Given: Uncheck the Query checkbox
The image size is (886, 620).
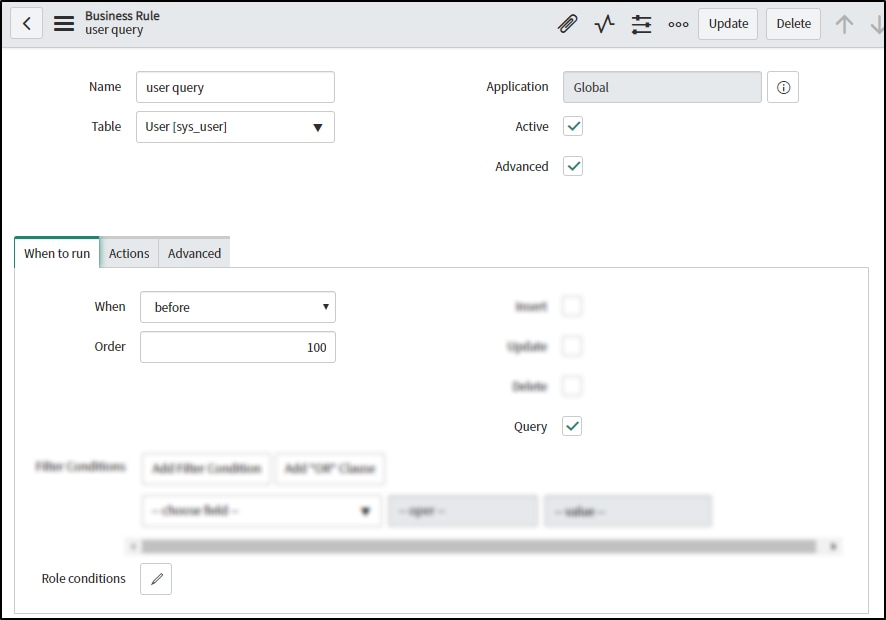Looking at the screenshot, I should (x=572, y=426).
